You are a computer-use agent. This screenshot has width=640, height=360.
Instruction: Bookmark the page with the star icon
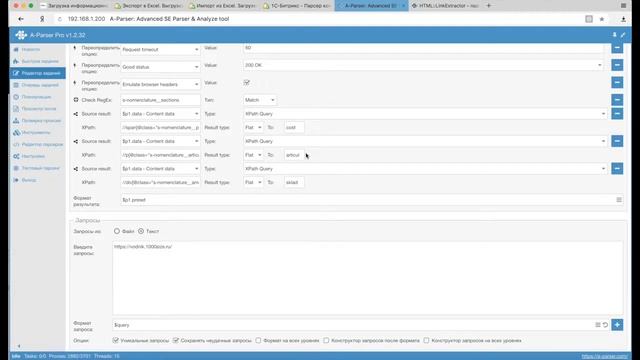pyautogui.click(x=602, y=19)
